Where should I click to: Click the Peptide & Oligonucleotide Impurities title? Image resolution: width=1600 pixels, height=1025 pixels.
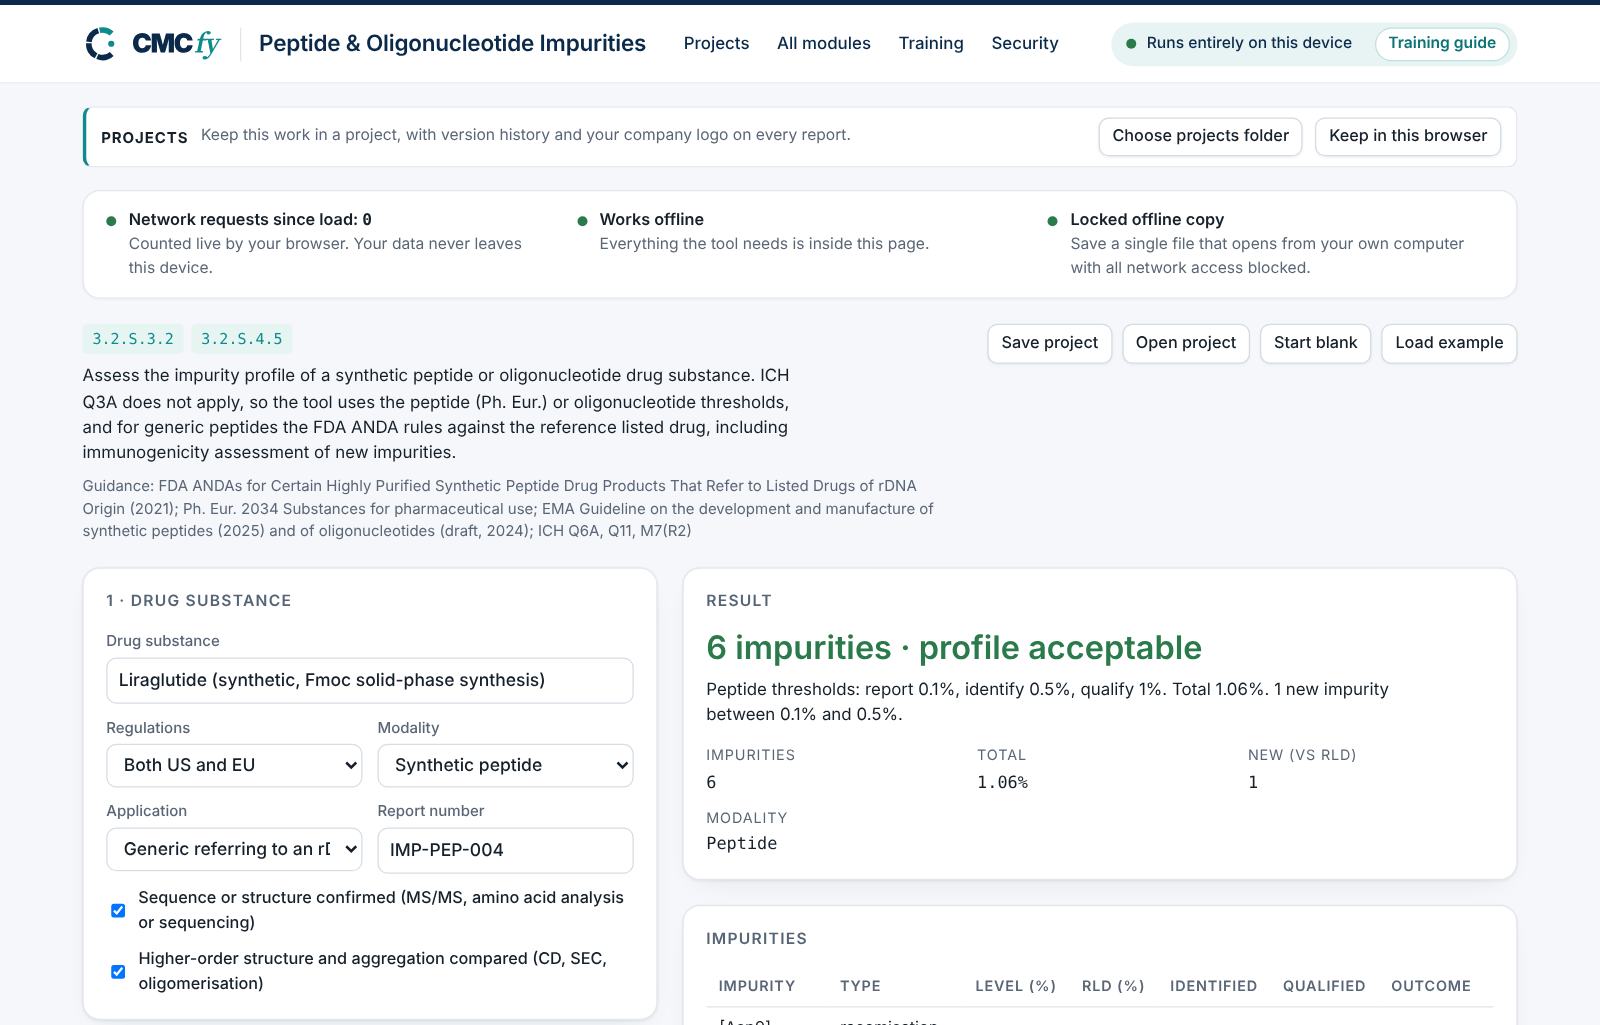(452, 43)
